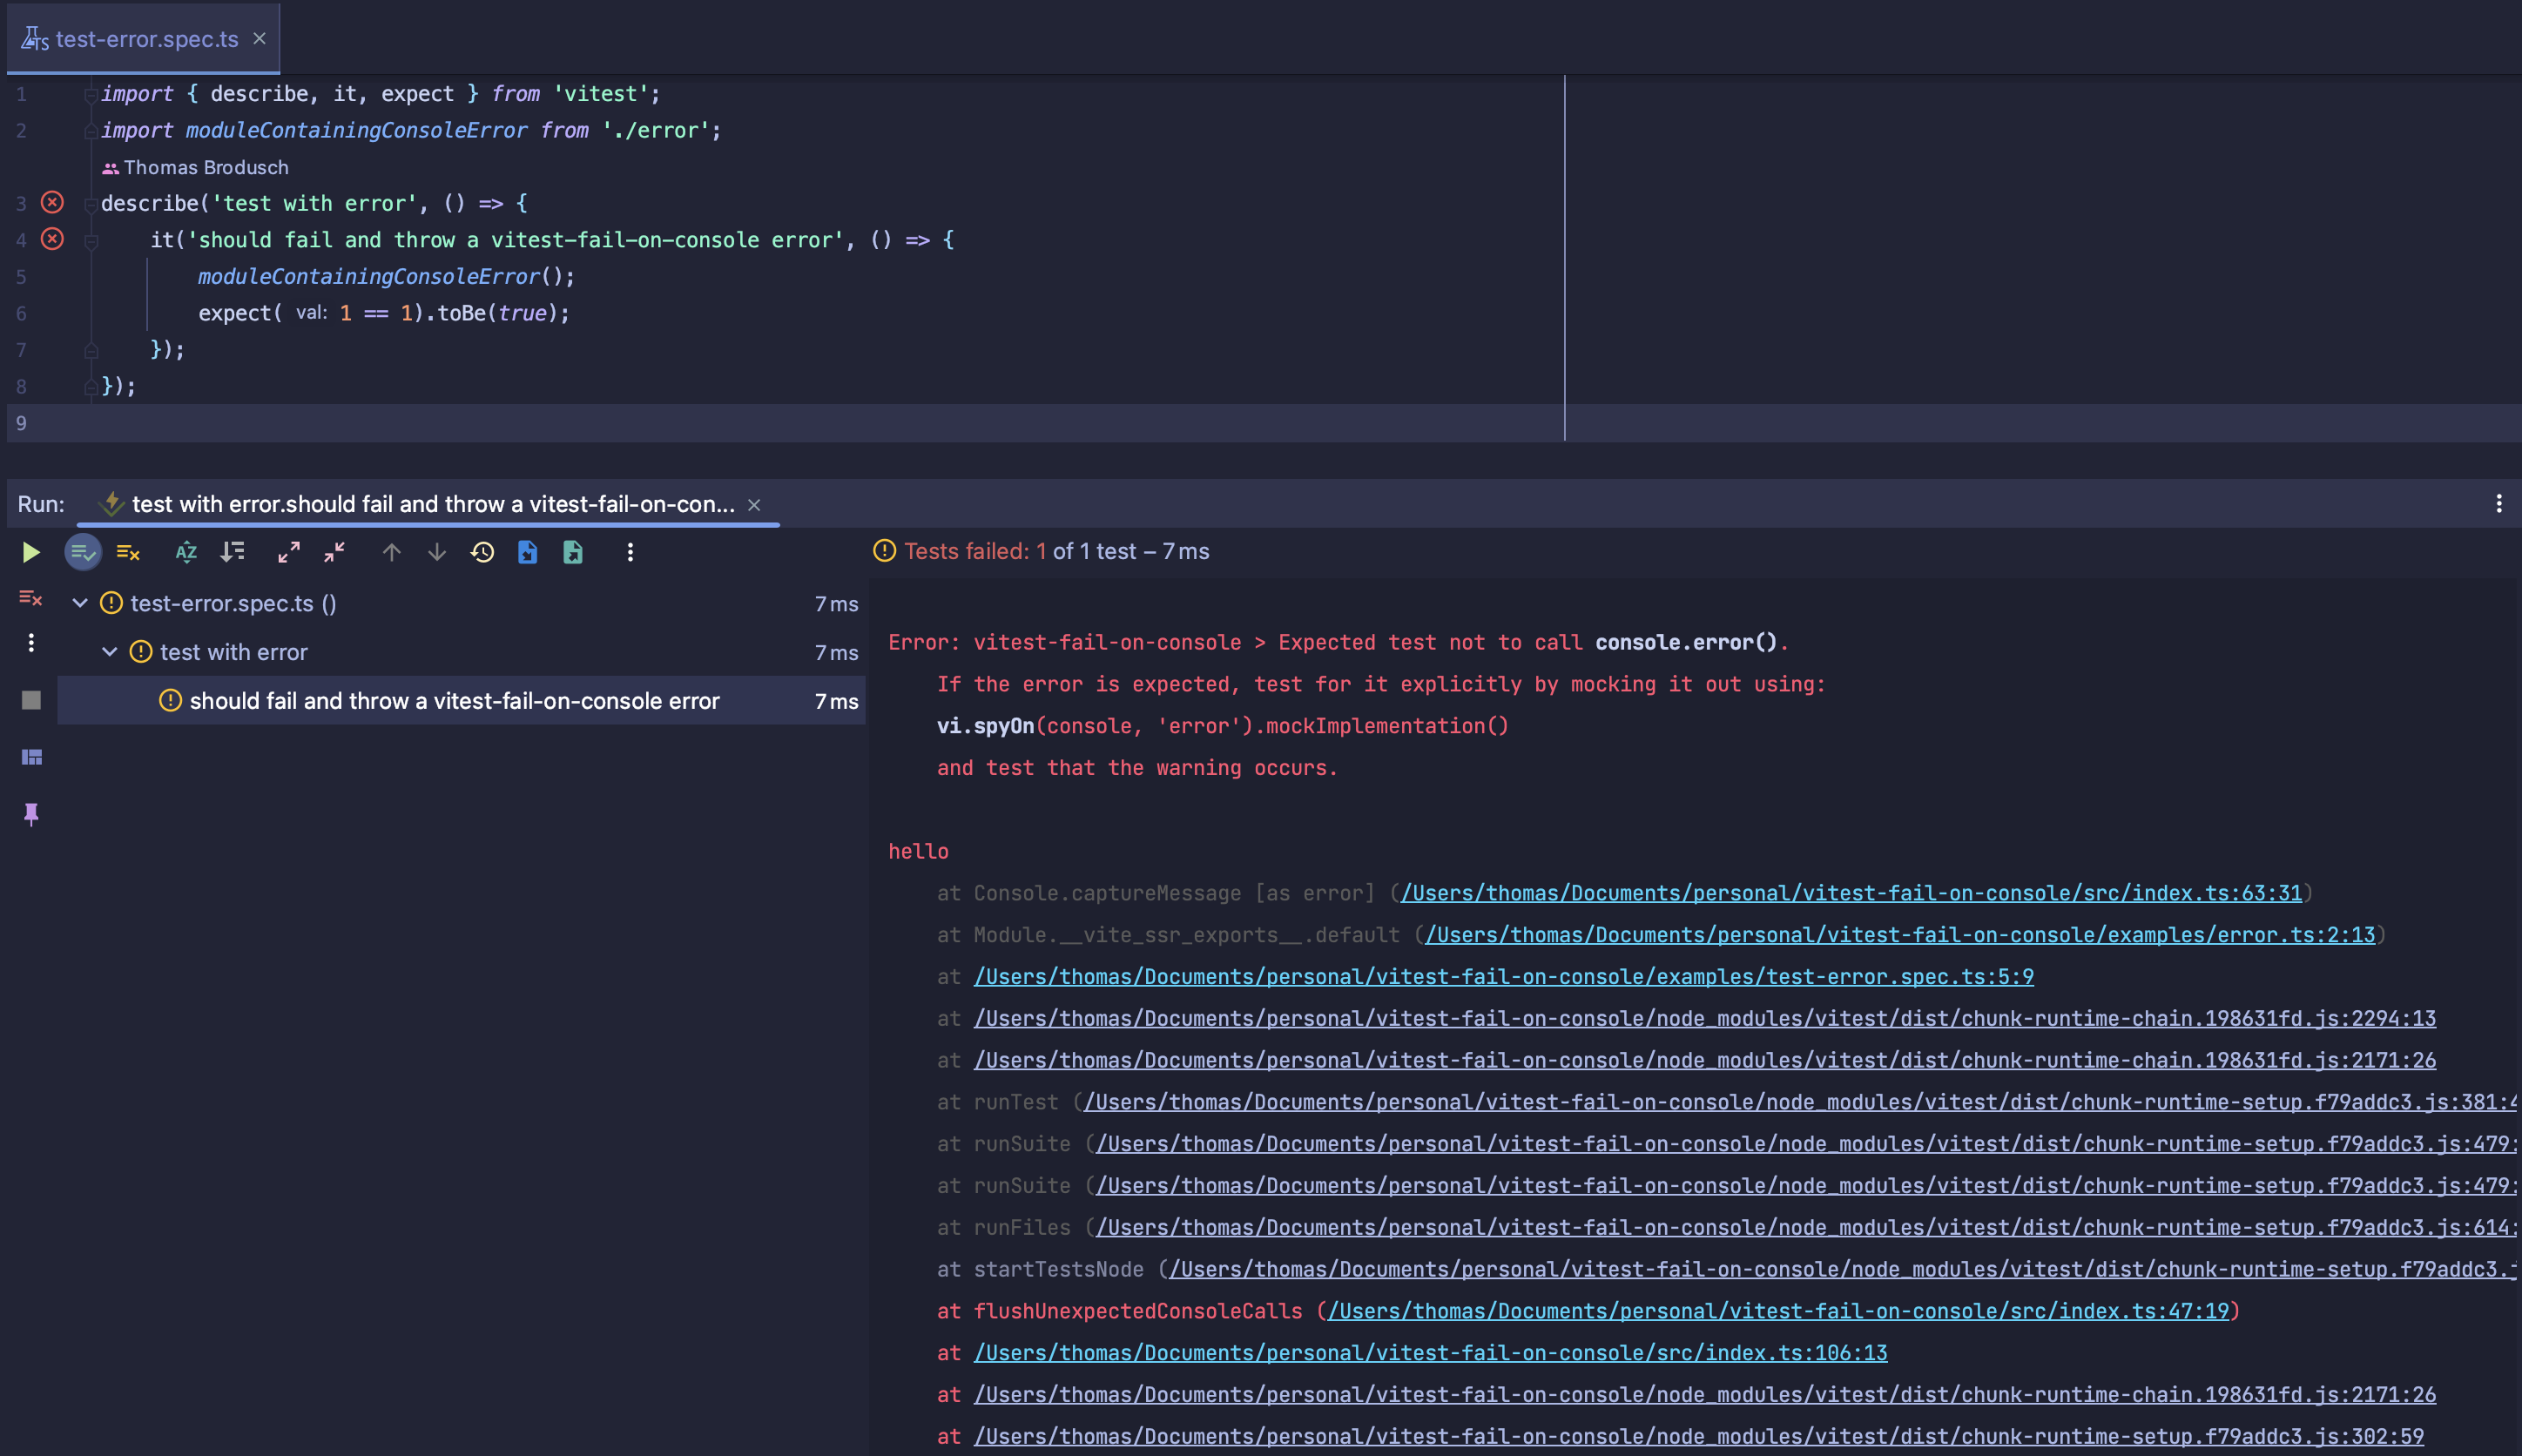This screenshot has height=1456, width=2522.
Task: Click the stop square button
Action: (31, 700)
